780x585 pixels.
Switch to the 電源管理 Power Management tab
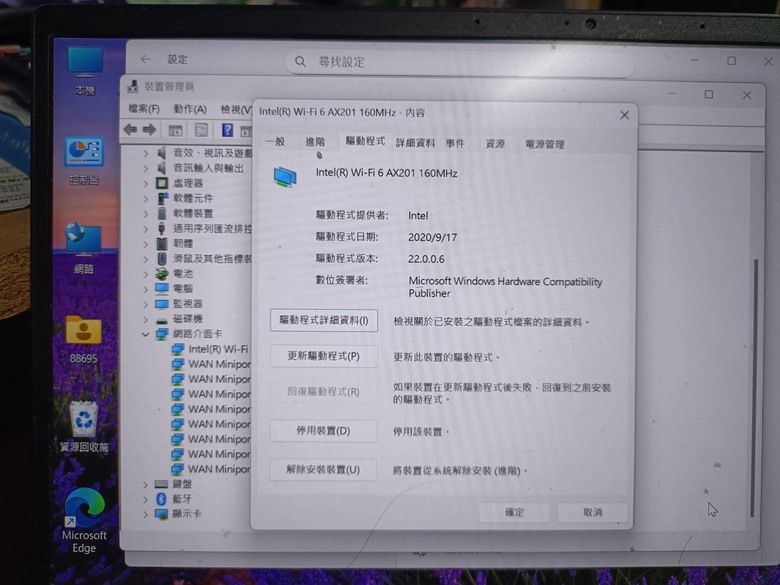pyautogui.click(x=545, y=144)
